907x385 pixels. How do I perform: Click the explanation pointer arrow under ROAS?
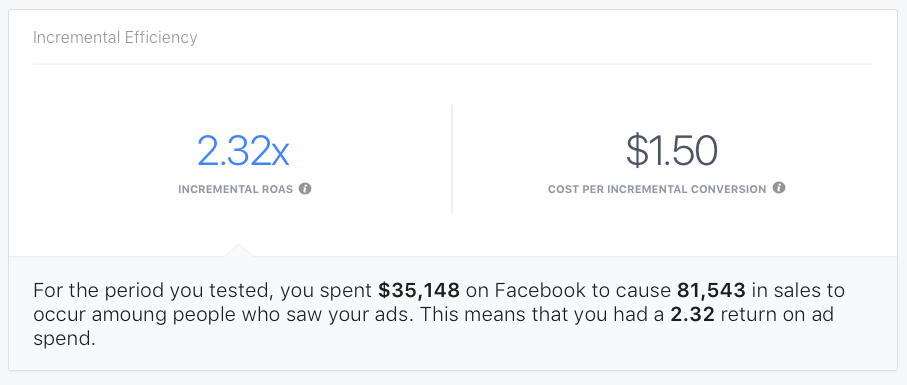pyautogui.click(x=238, y=250)
